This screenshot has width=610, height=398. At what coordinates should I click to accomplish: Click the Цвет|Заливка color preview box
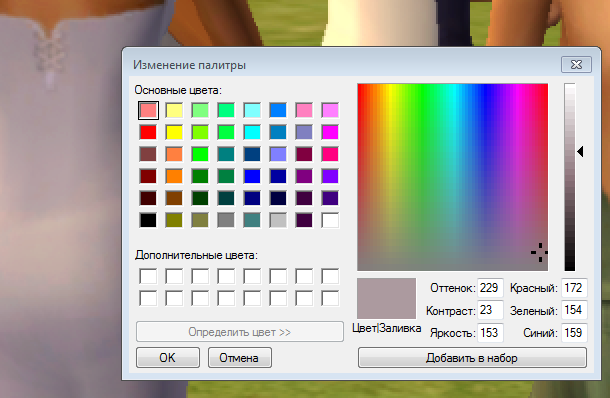386,298
